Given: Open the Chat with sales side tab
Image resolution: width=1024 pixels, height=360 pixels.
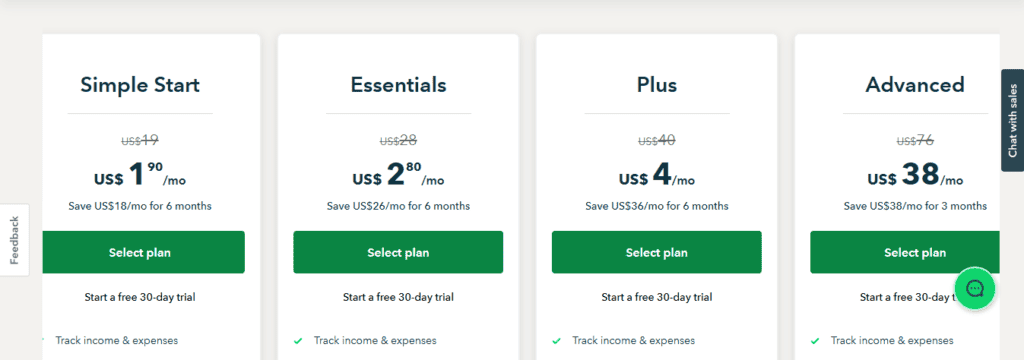Looking at the screenshot, I should click(x=1012, y=120).
